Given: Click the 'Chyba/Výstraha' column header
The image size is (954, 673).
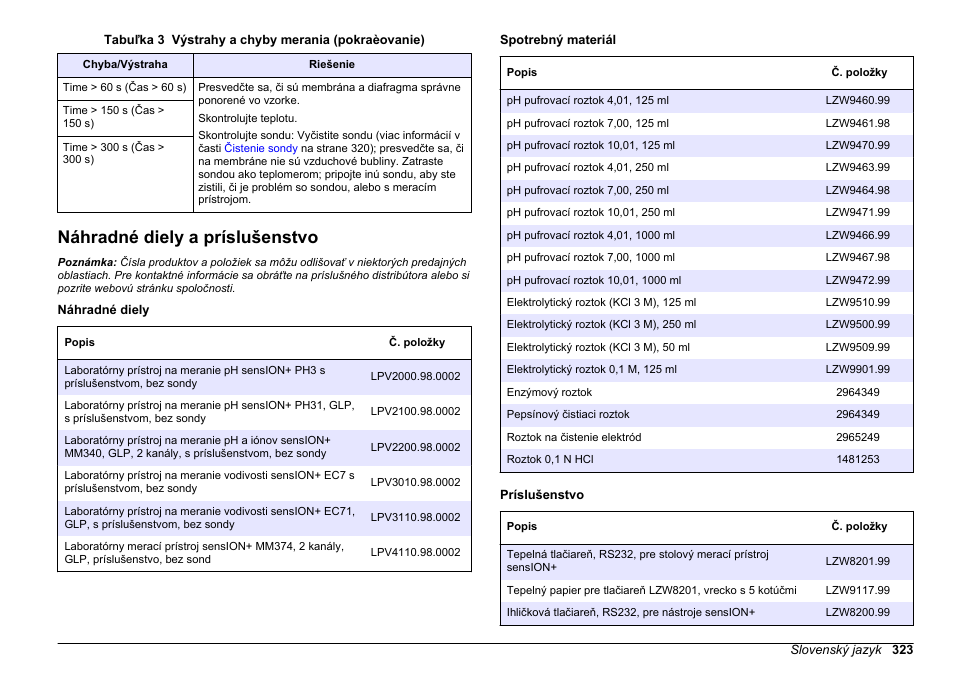Looking at the screenshot, I should 125,65.
